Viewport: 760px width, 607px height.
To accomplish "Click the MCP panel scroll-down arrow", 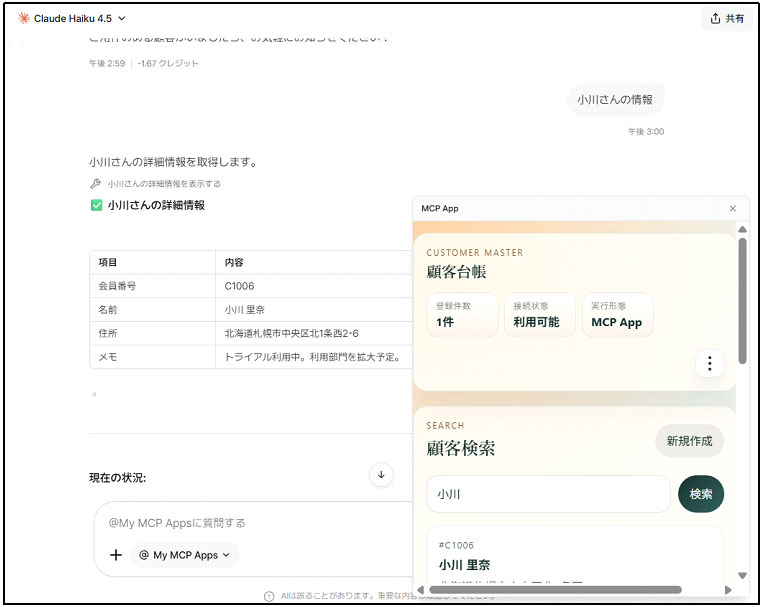I will click(742, 575).
